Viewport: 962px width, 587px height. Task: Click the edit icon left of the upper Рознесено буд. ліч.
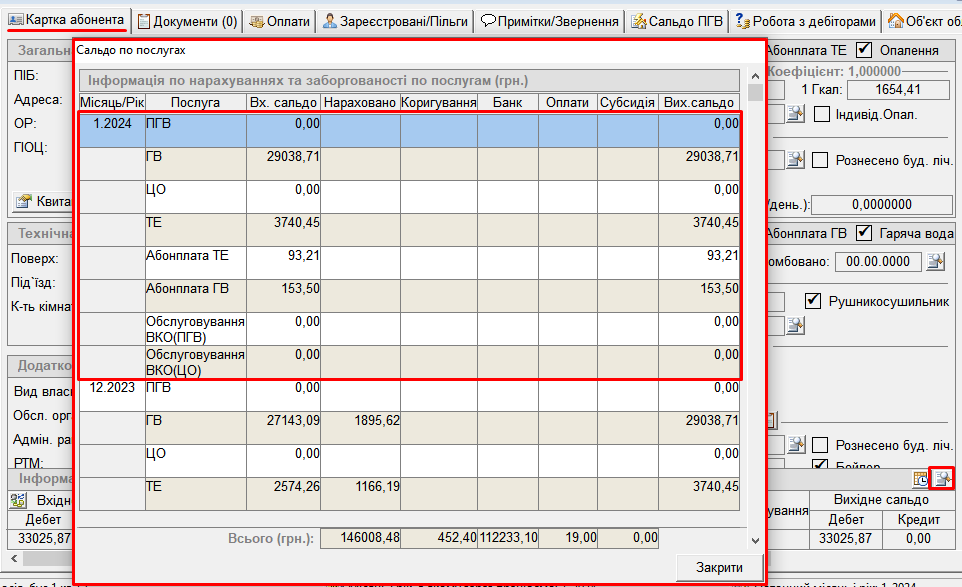pyautogui.click(x=795, y=160)
